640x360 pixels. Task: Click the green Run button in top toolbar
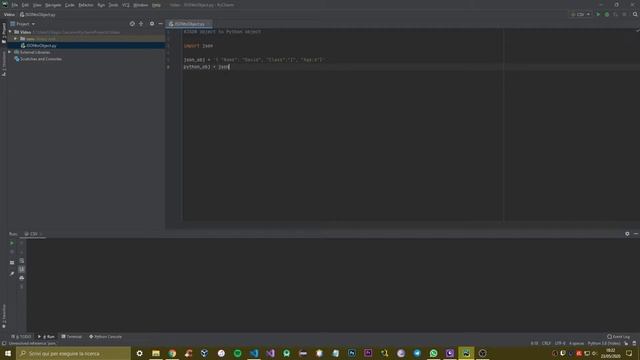598,14
